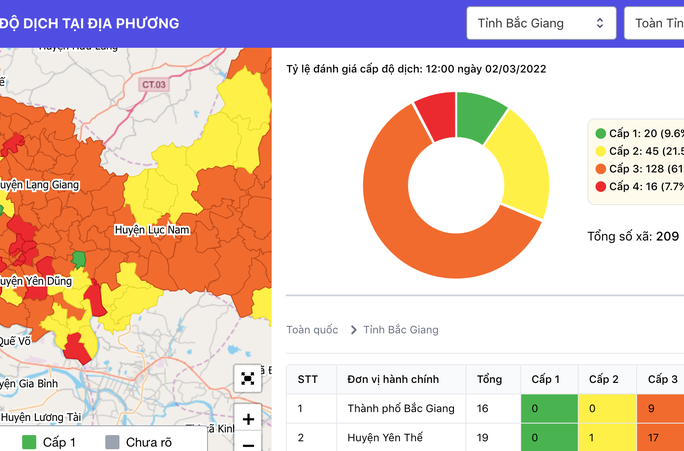The height and width of the screenshot is (451, 684).
Task: Click green Cấp 1 dot in chart legend
Action: (x=601, y=133)
